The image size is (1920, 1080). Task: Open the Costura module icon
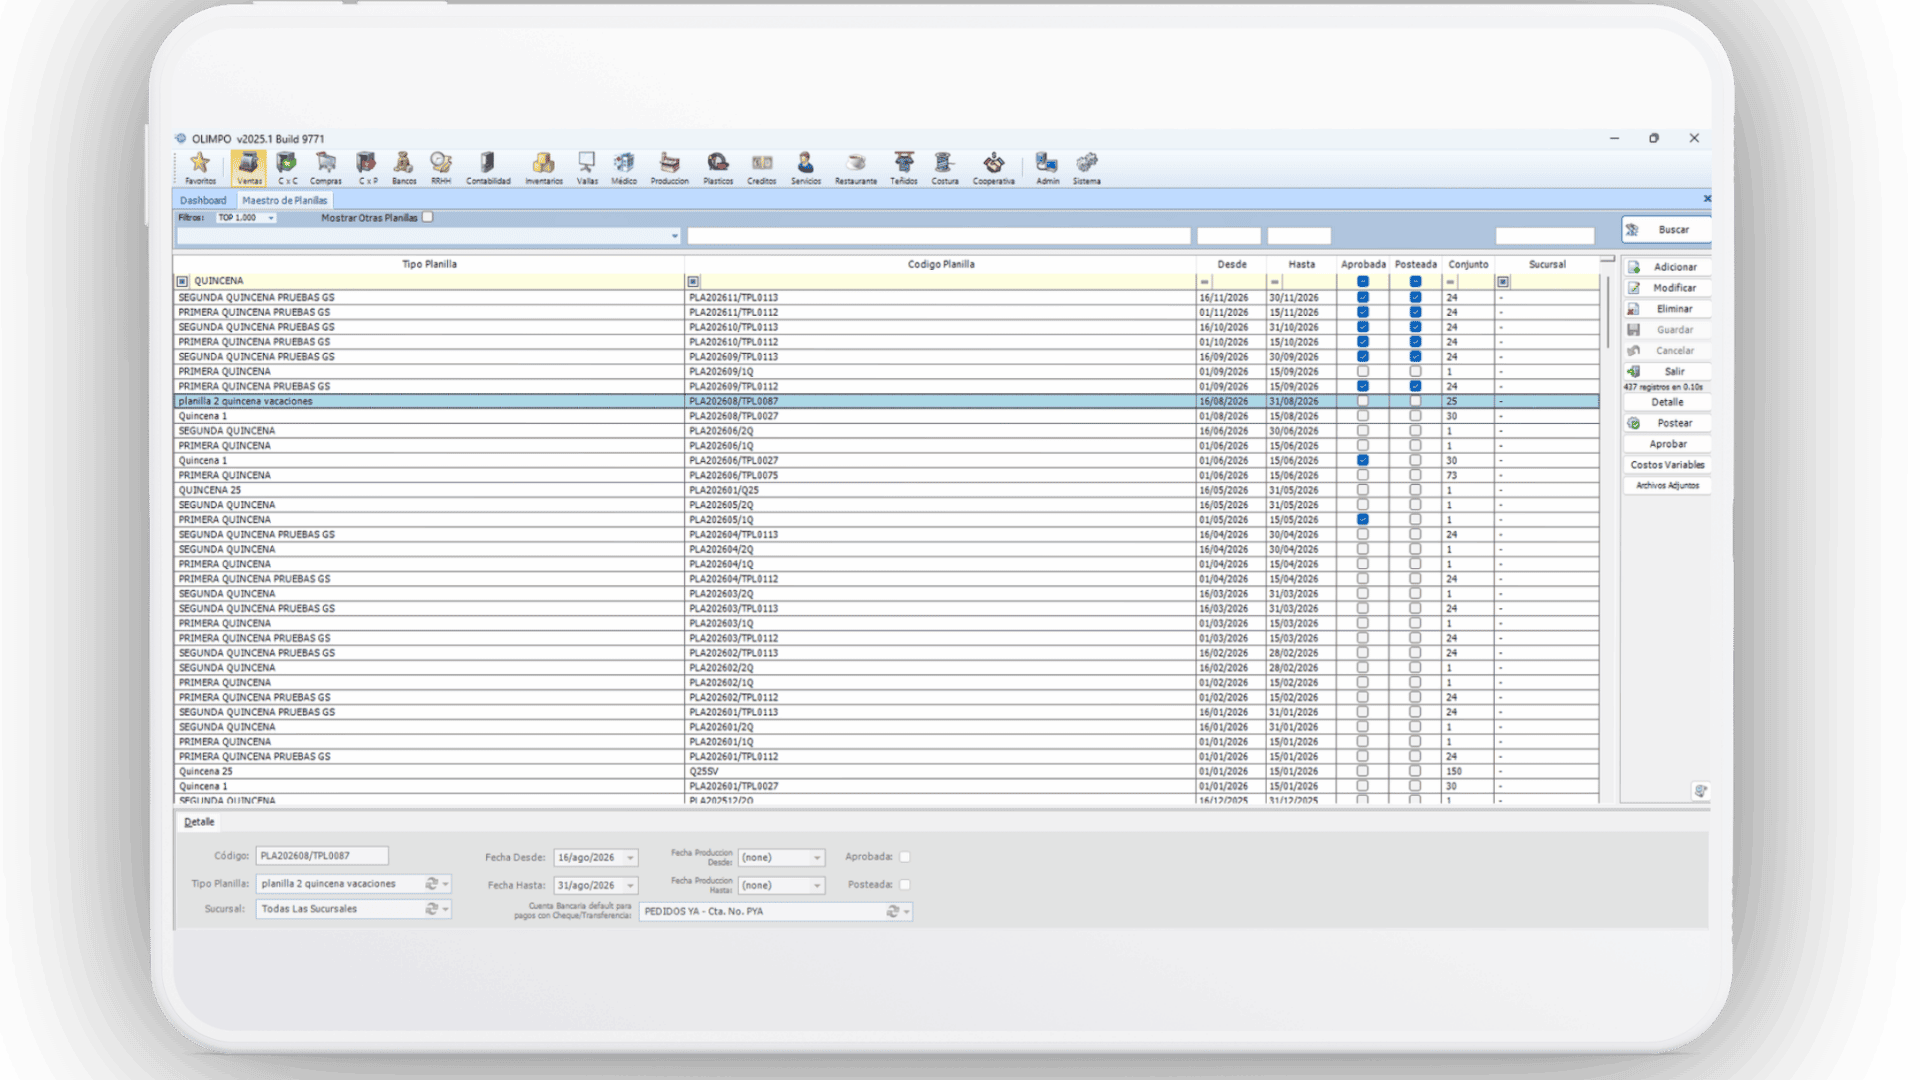pos(945,168)
